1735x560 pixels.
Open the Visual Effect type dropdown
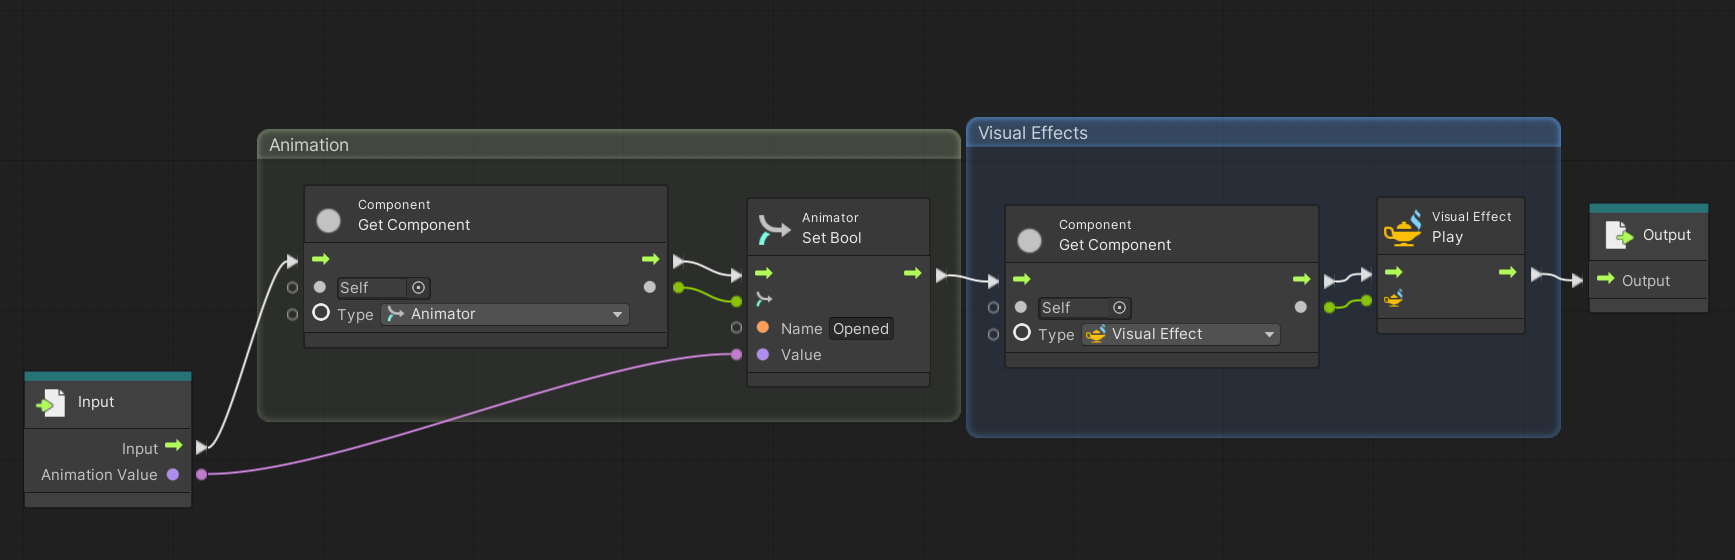coord(1181,334)
